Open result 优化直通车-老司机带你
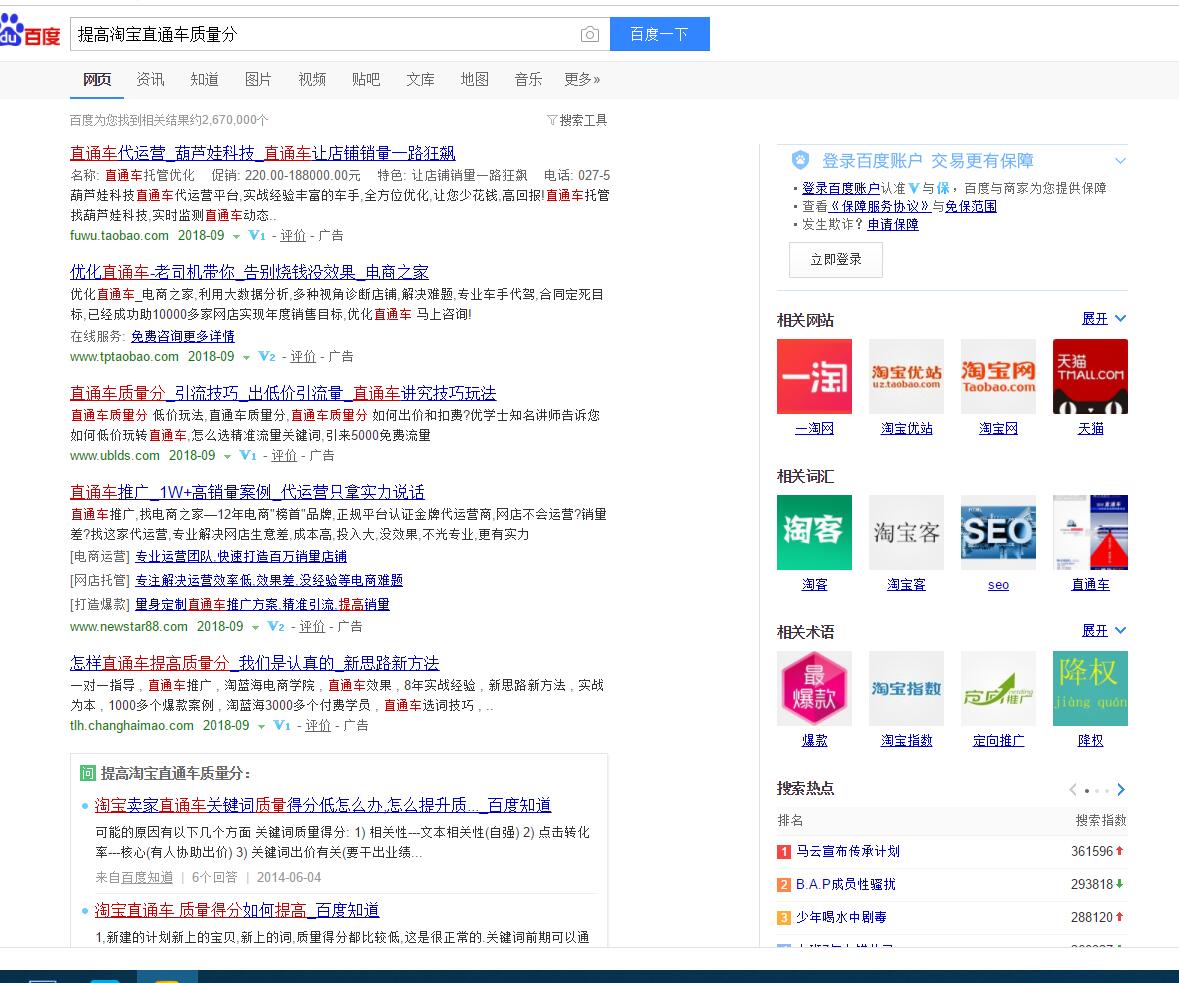This screenshot has height=983, width=1179. (250, 272)
